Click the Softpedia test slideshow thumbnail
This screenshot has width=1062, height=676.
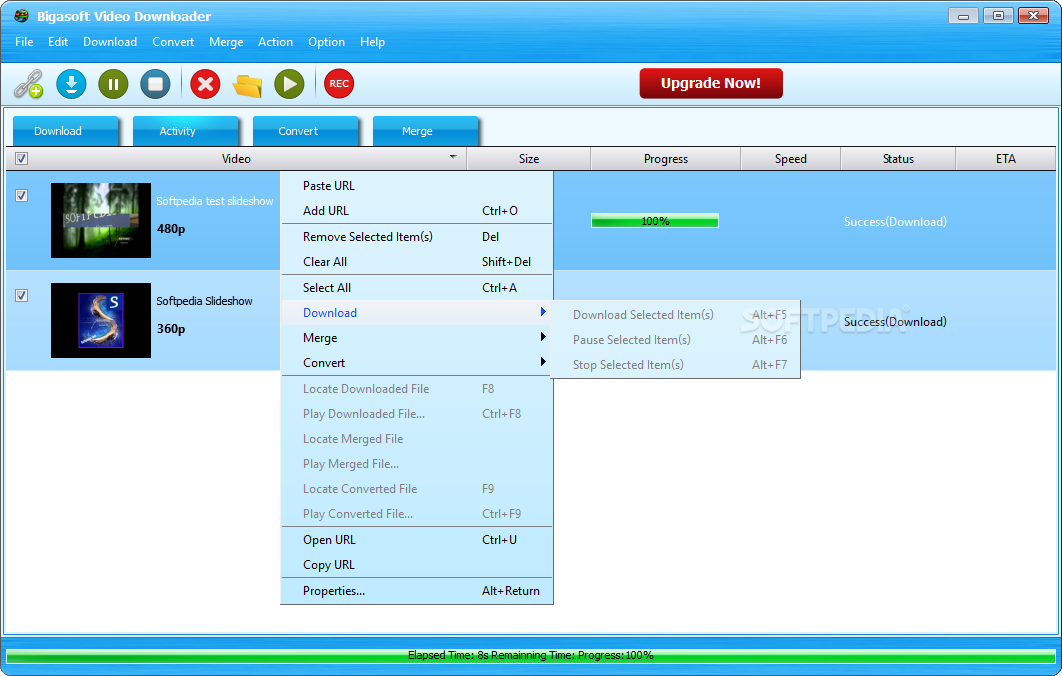coord(101,220)
